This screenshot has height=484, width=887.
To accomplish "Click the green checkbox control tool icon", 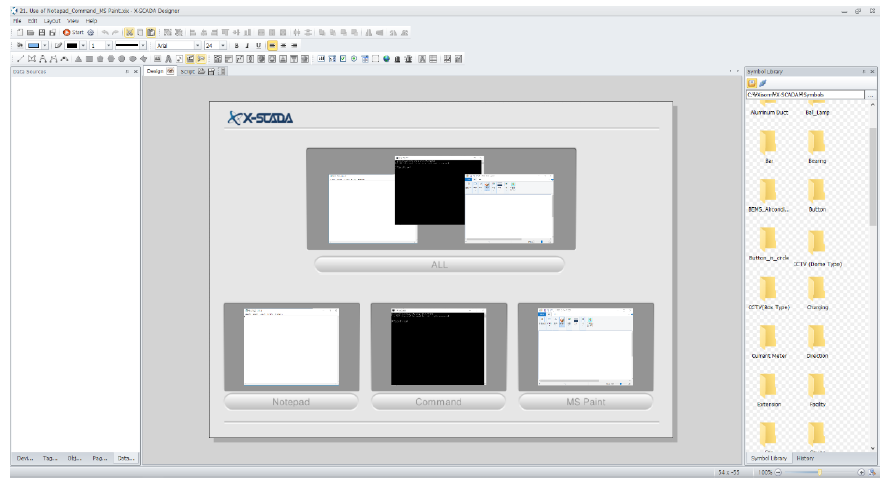I will pos(343,59).
